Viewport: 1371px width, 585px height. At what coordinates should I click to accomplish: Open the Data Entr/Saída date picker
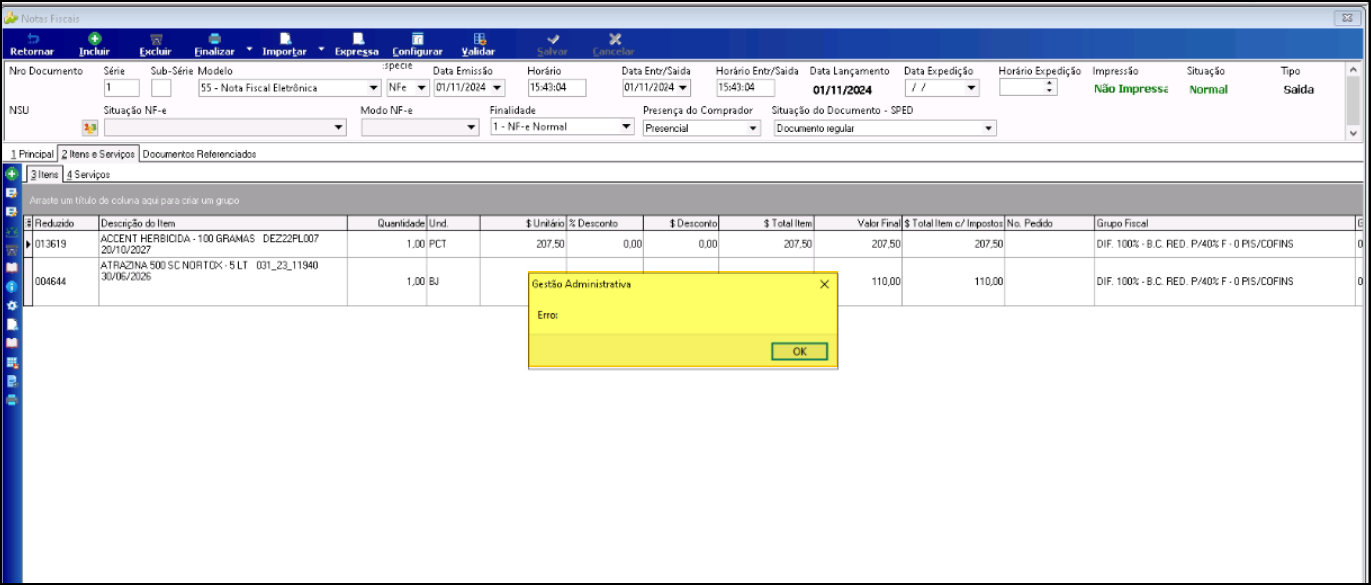[684, 88]
